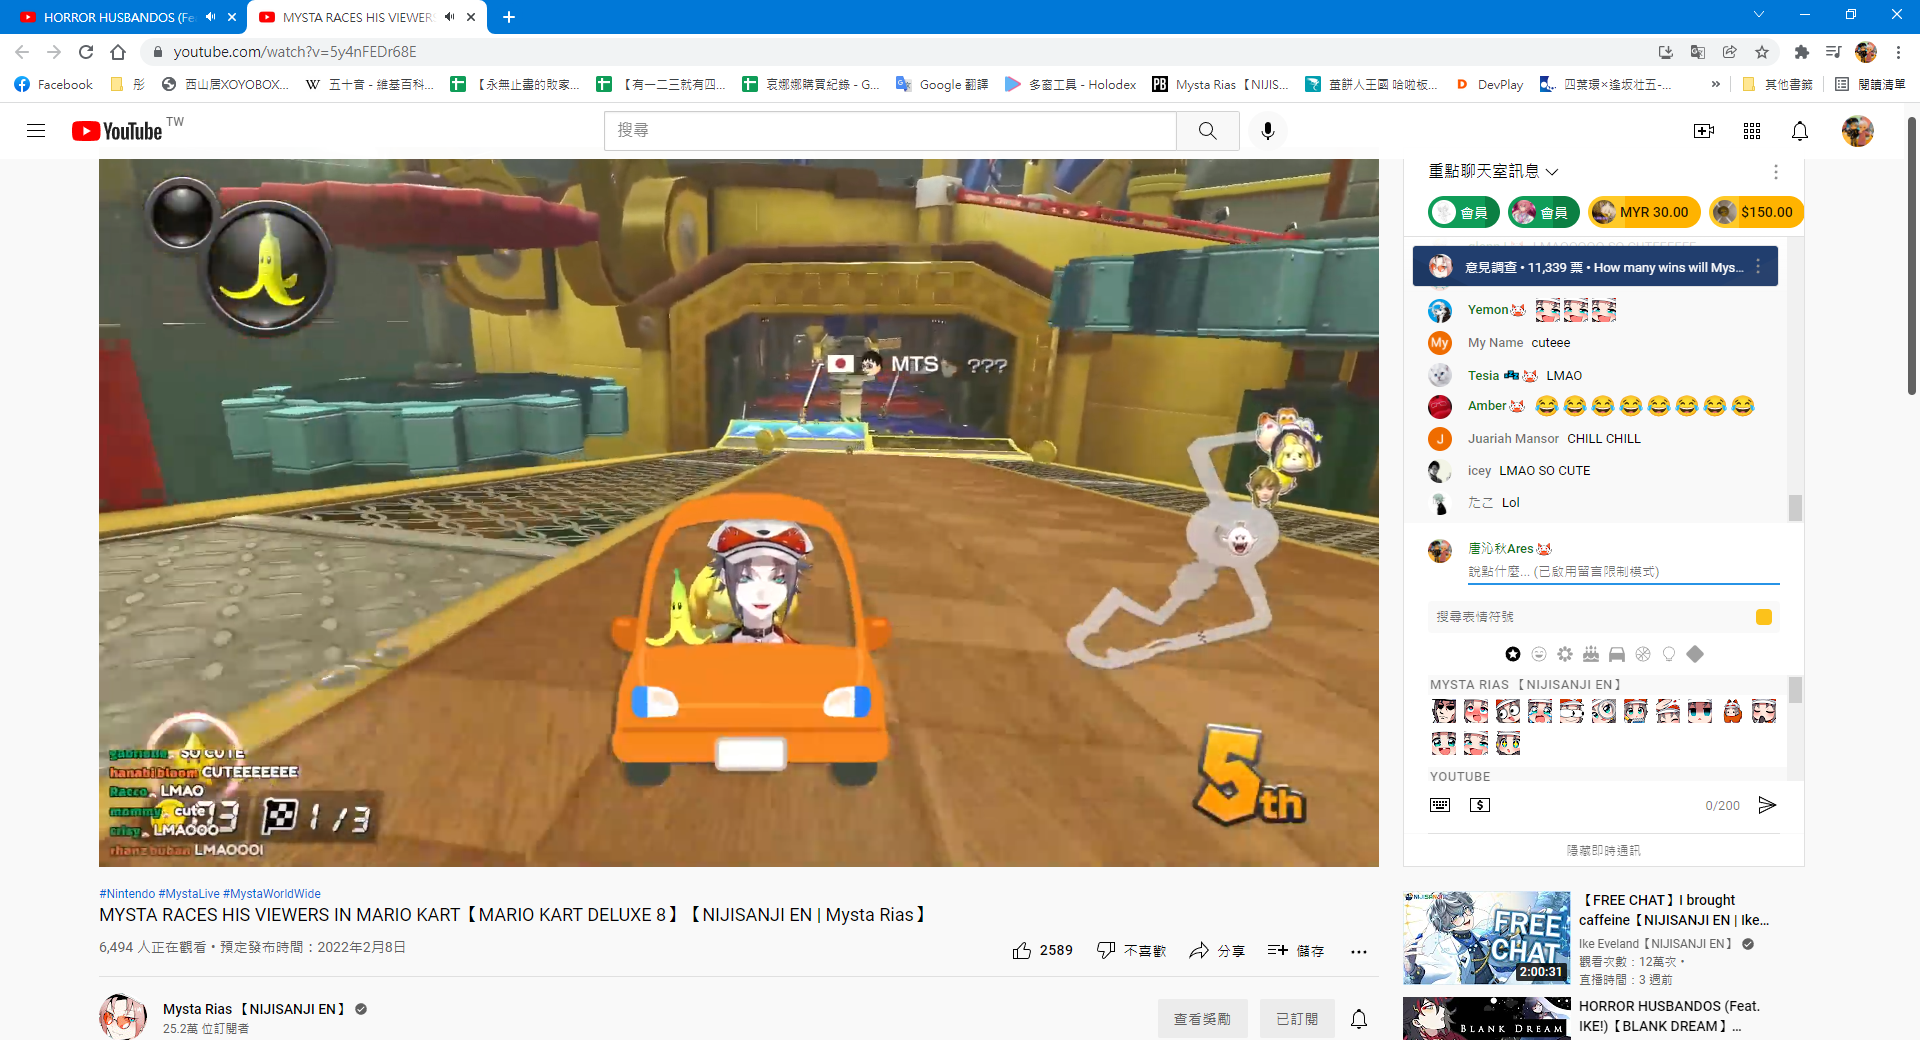Open the 其他書籤 bookmarks folder
Viewport: 1920px width, 1040px height.
point(1778,84)
